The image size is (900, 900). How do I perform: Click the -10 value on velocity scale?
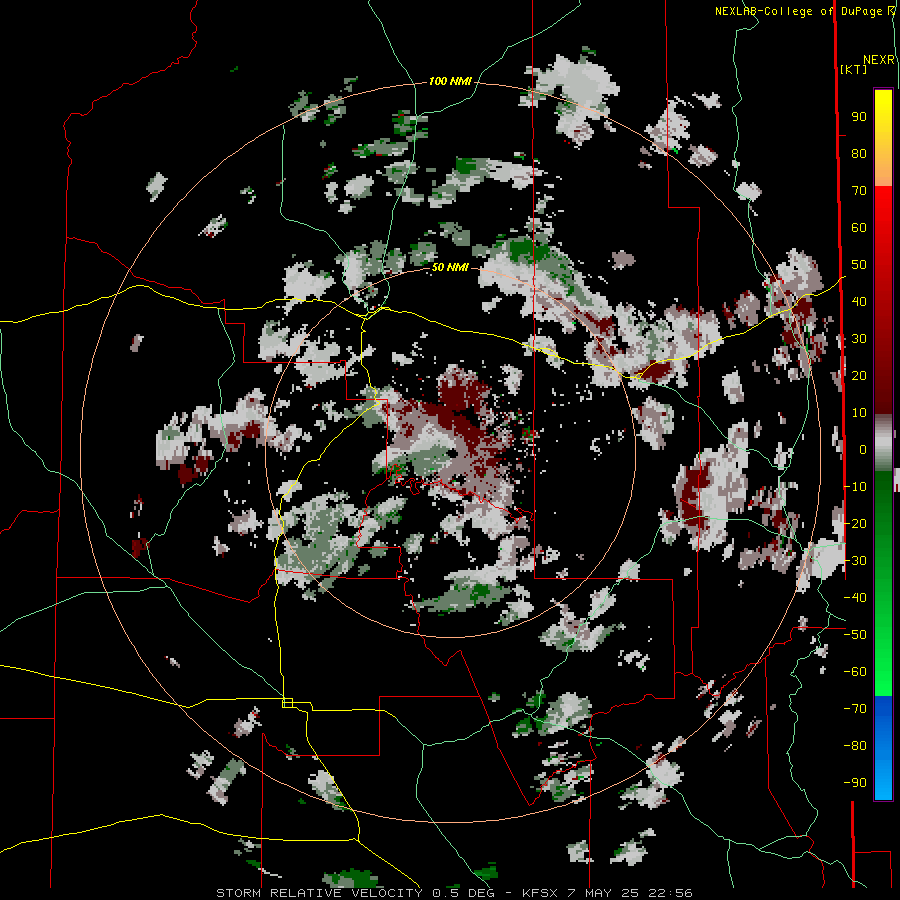pos(855,487)
